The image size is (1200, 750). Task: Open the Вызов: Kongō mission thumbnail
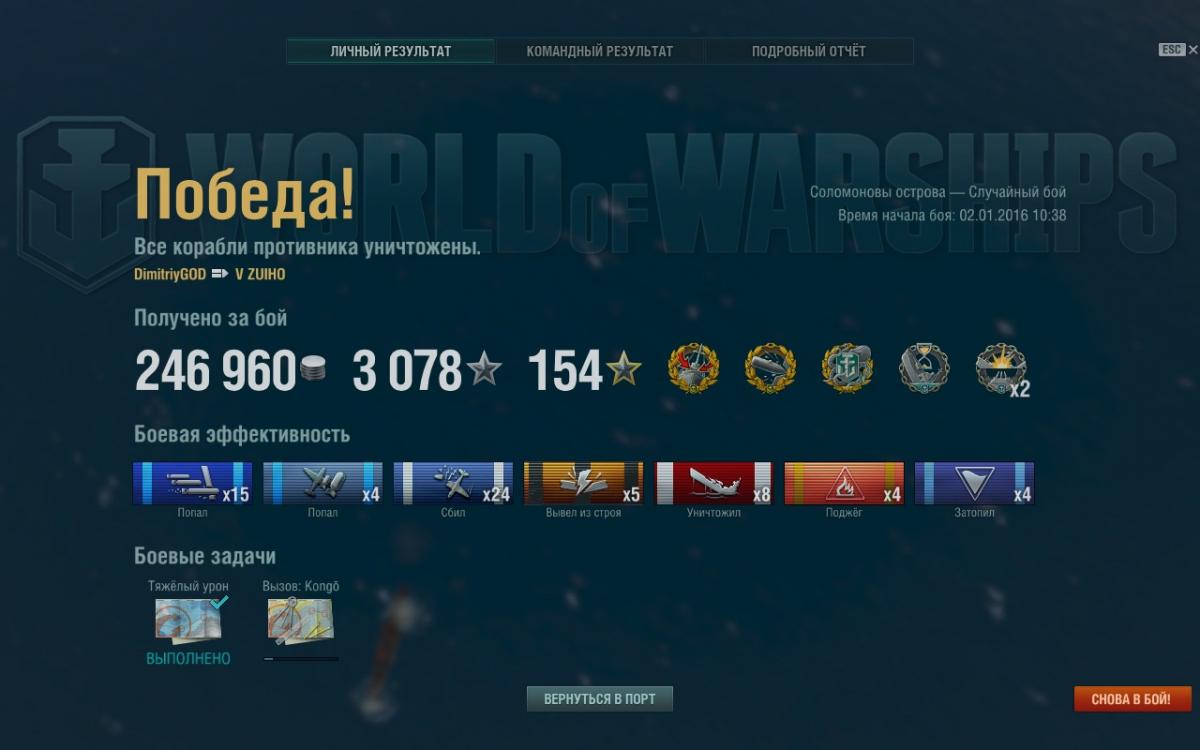pos(300,619)
